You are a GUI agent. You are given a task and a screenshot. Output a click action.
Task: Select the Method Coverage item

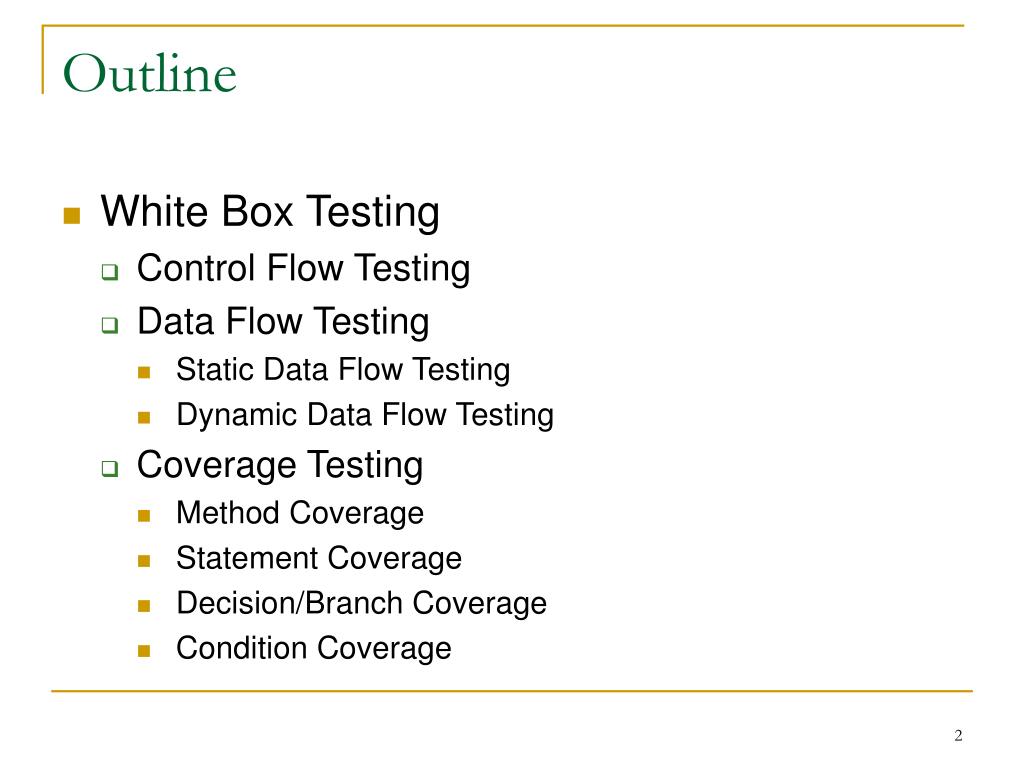(x=300, y=513)
